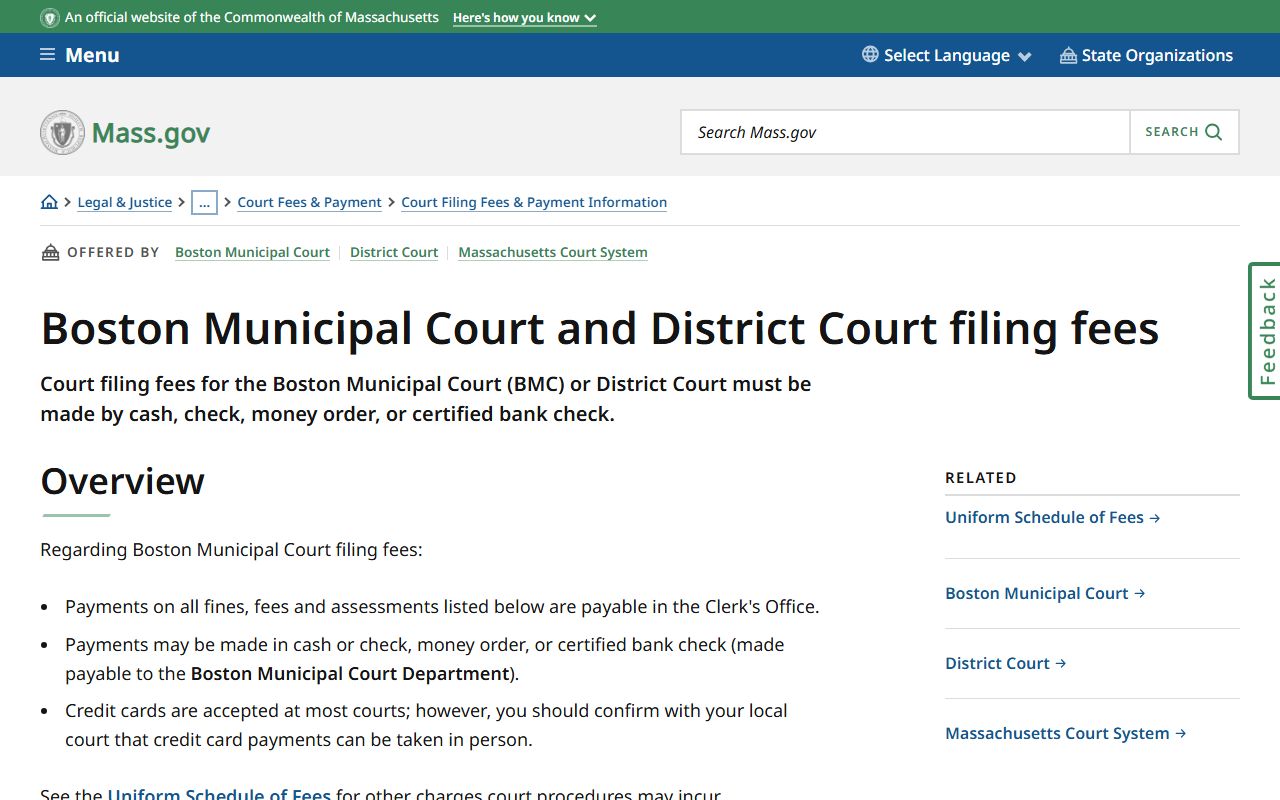Click Uniform Schedule of Fees inline link
This screenshot has width=1280, height=800.
point(219,794)
